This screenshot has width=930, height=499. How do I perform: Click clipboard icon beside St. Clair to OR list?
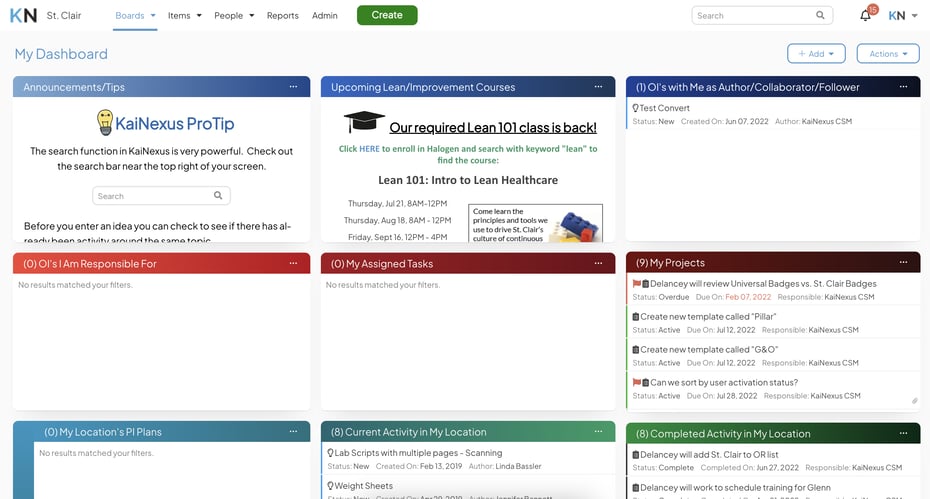[x=635, y=454]
